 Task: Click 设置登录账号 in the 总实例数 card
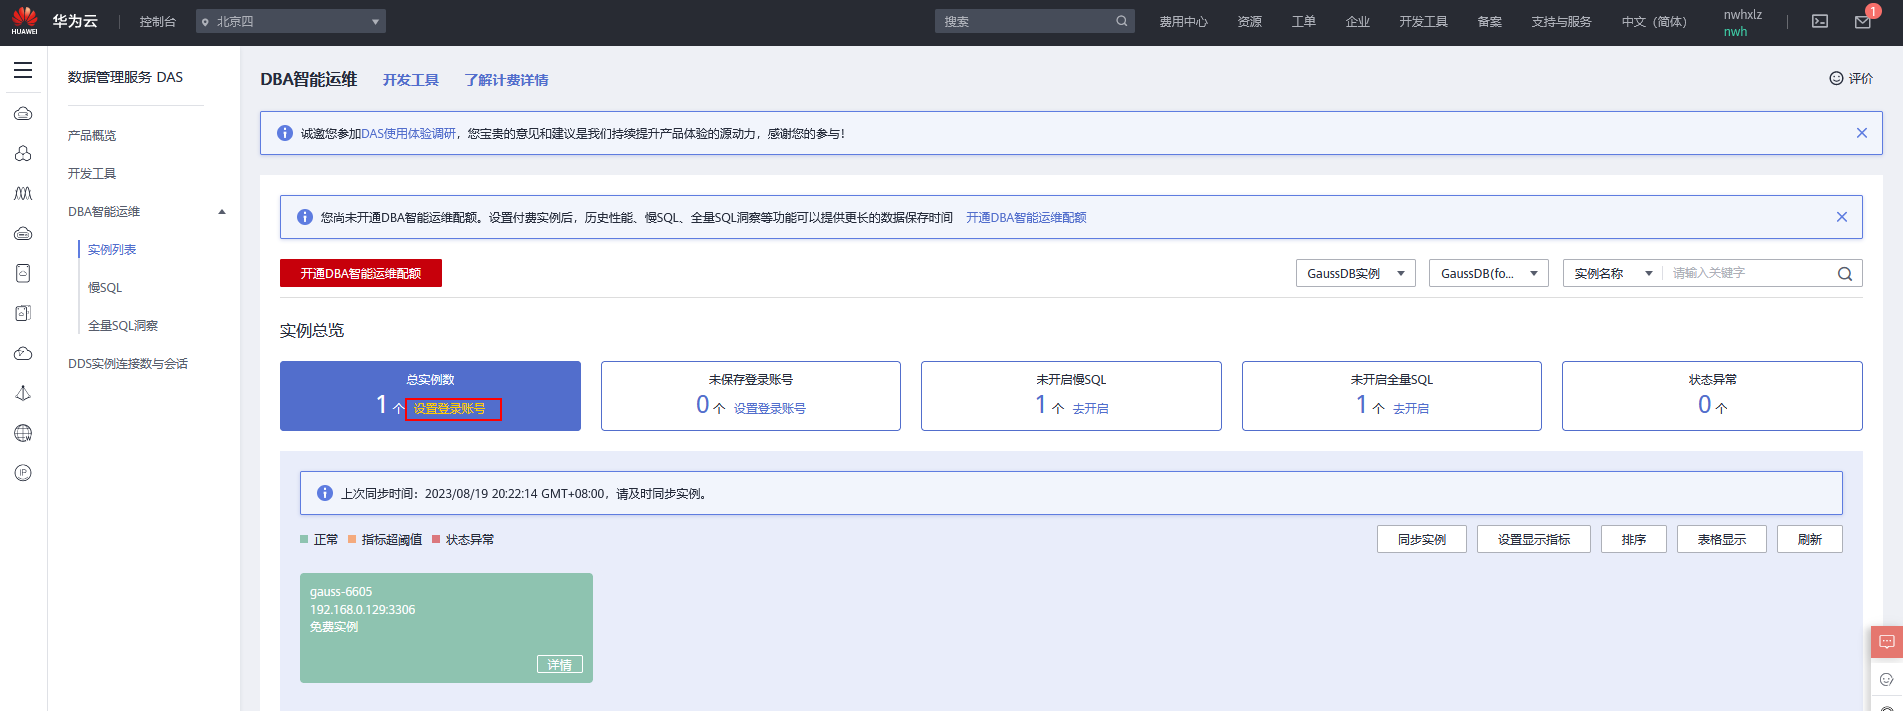coord(450,409)
